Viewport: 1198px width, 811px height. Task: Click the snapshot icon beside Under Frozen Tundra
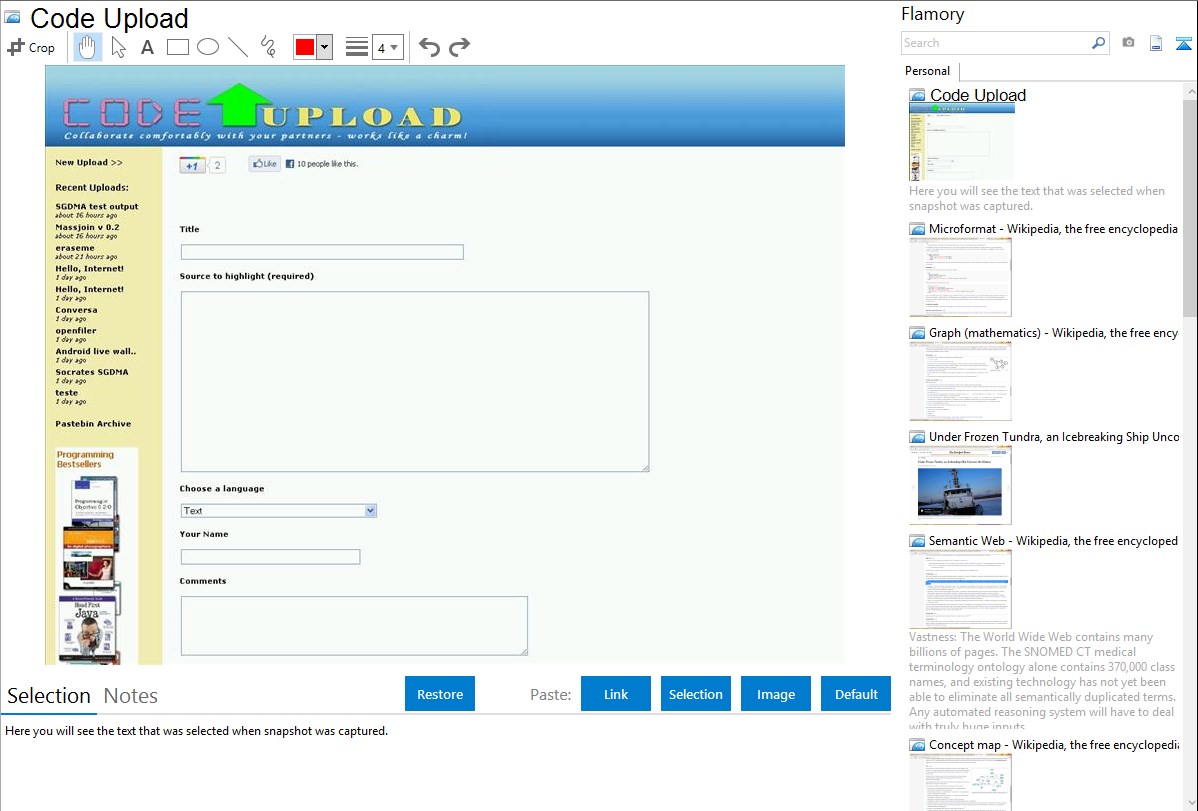click(917, 437)
